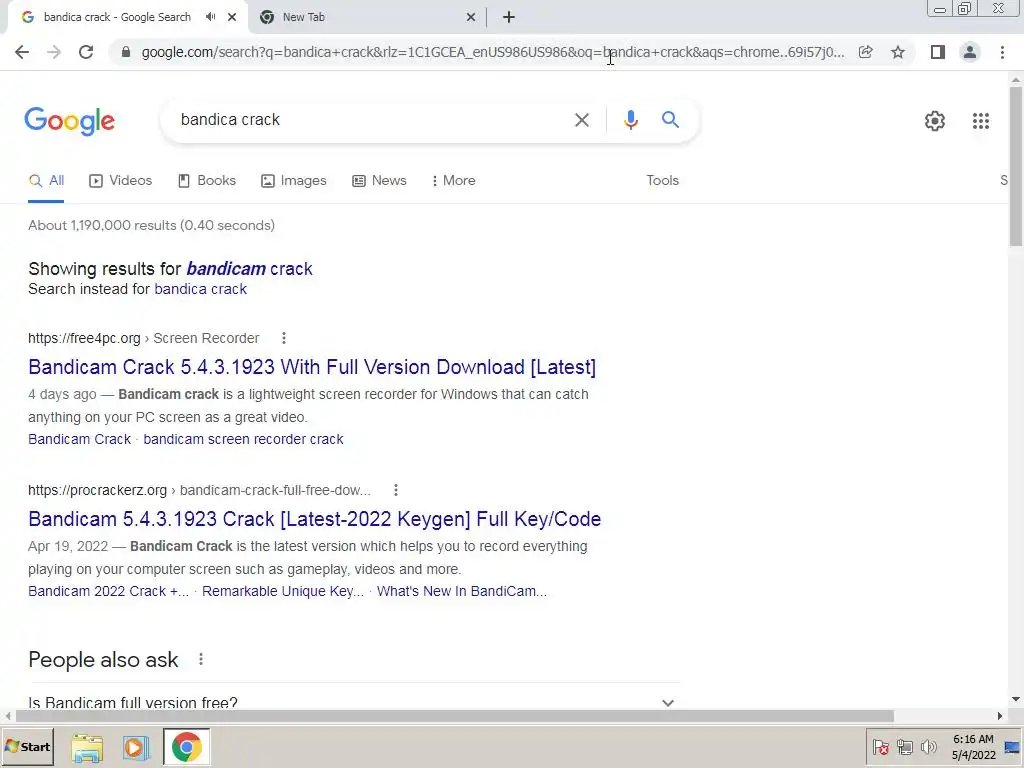Open Chrome's three-dot menu

(1002, 52)
